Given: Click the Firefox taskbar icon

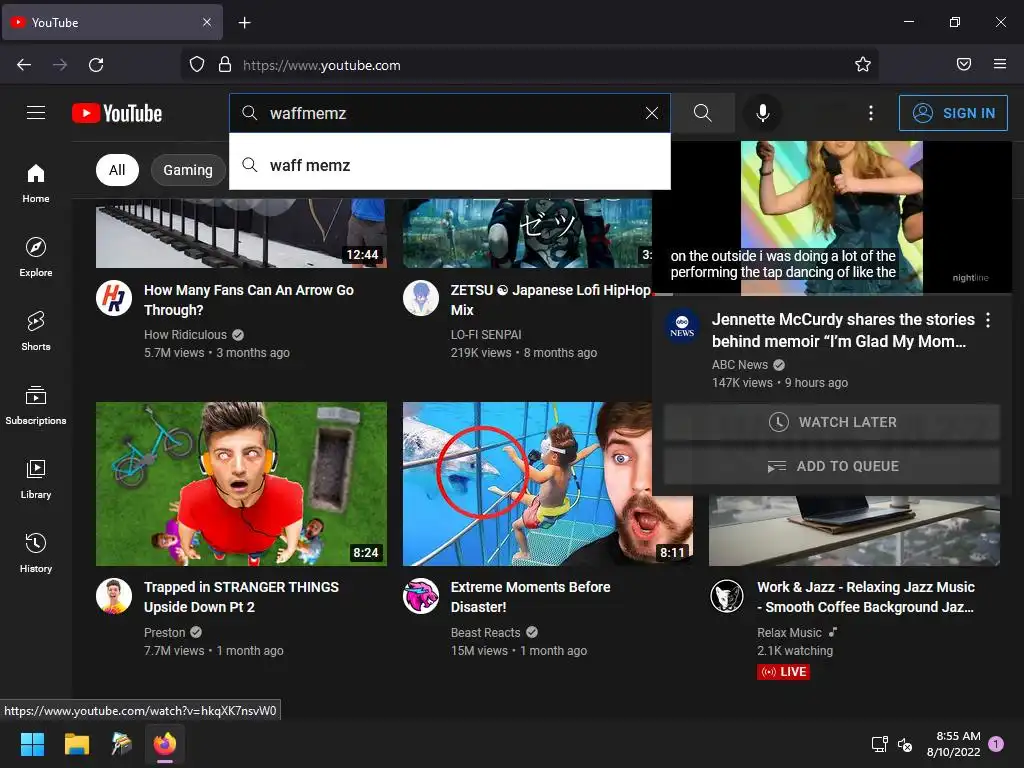Looking at the screenshot, I should coord(165,744).
